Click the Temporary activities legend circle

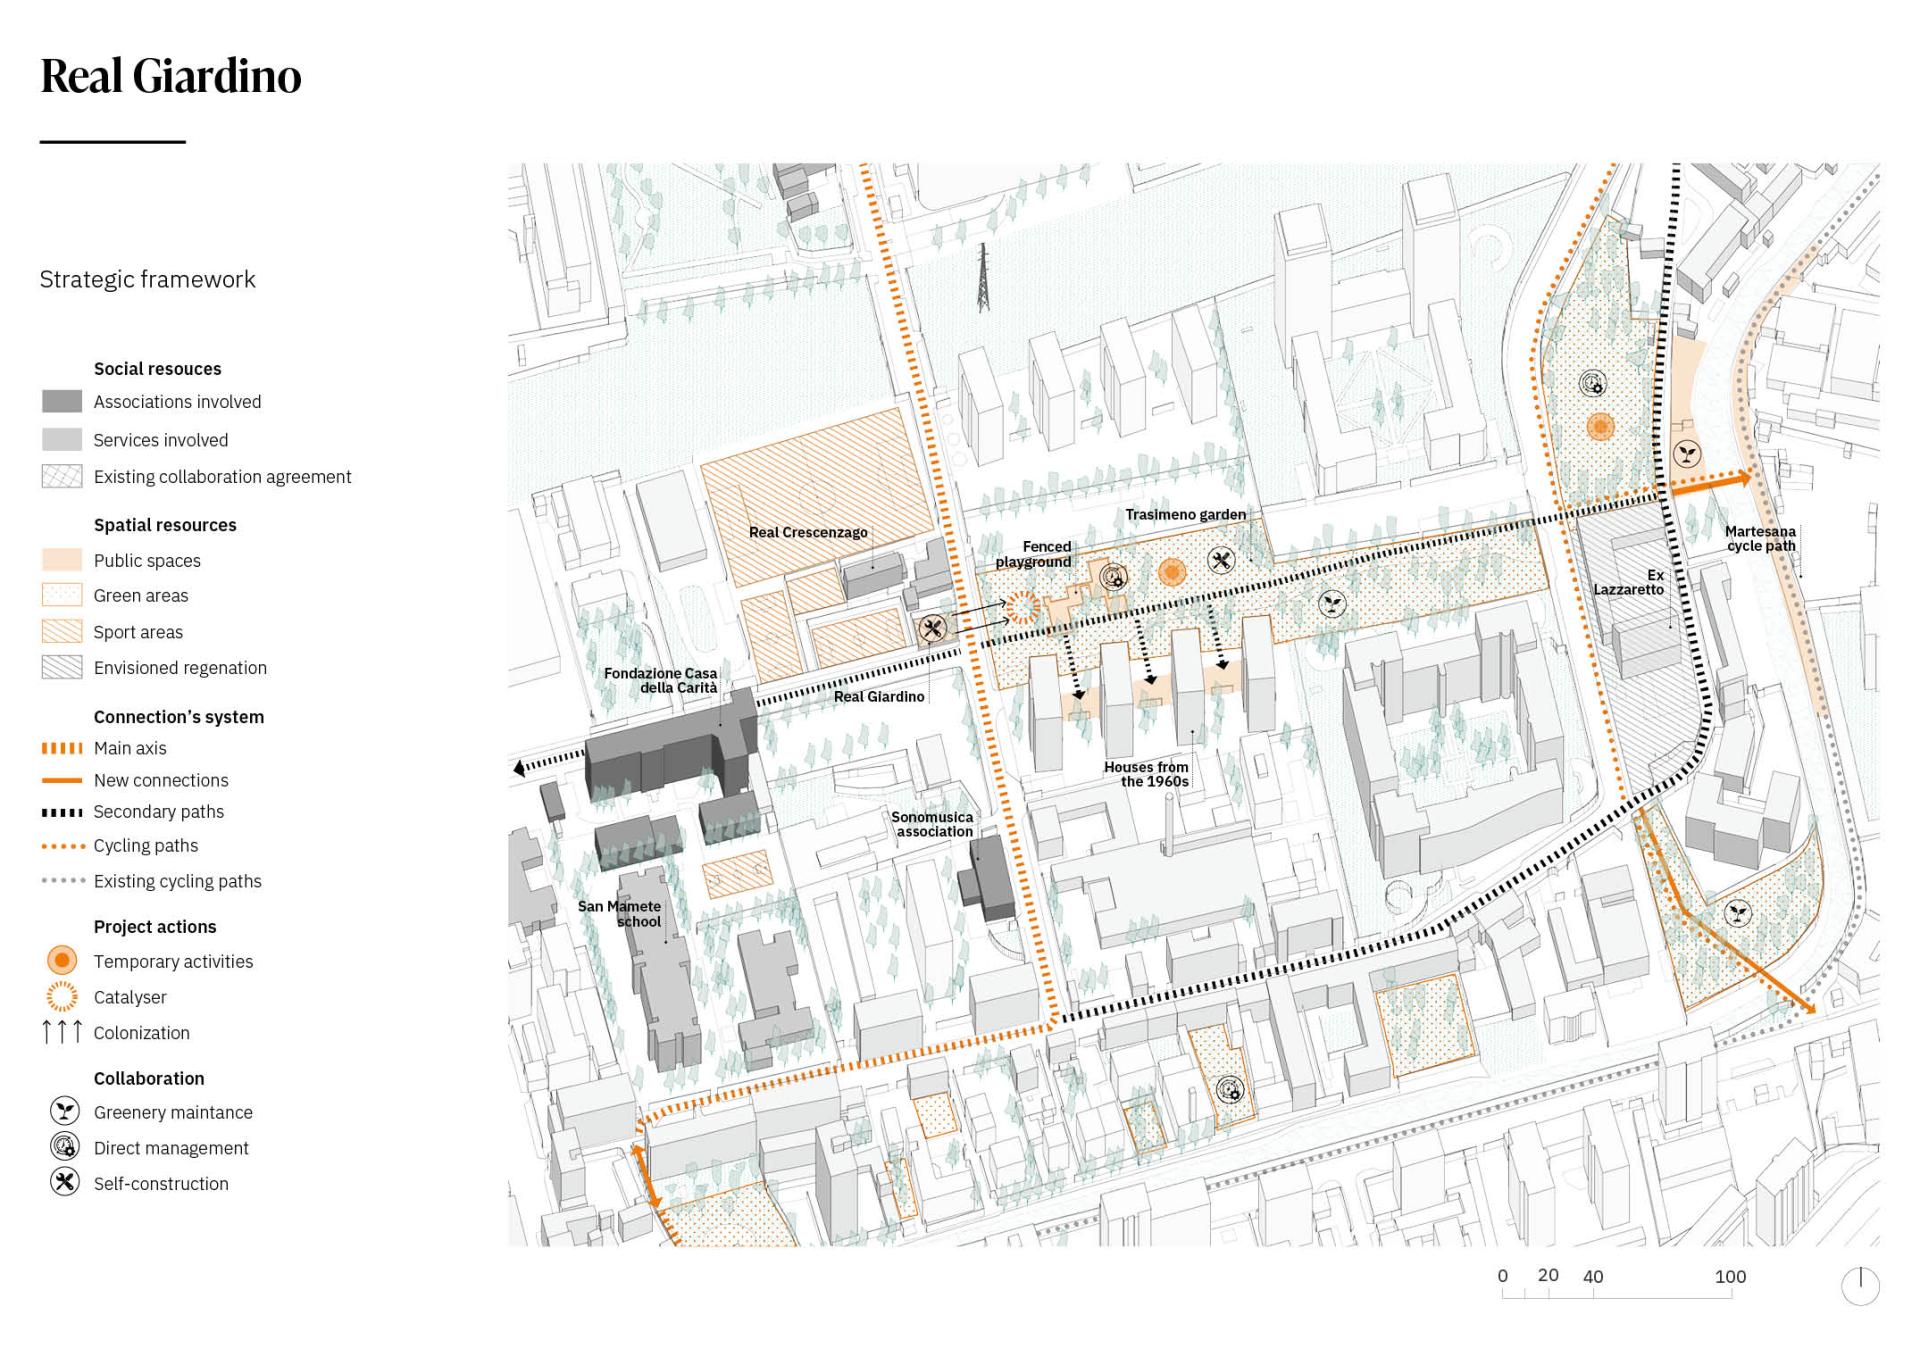pos(62,960)
